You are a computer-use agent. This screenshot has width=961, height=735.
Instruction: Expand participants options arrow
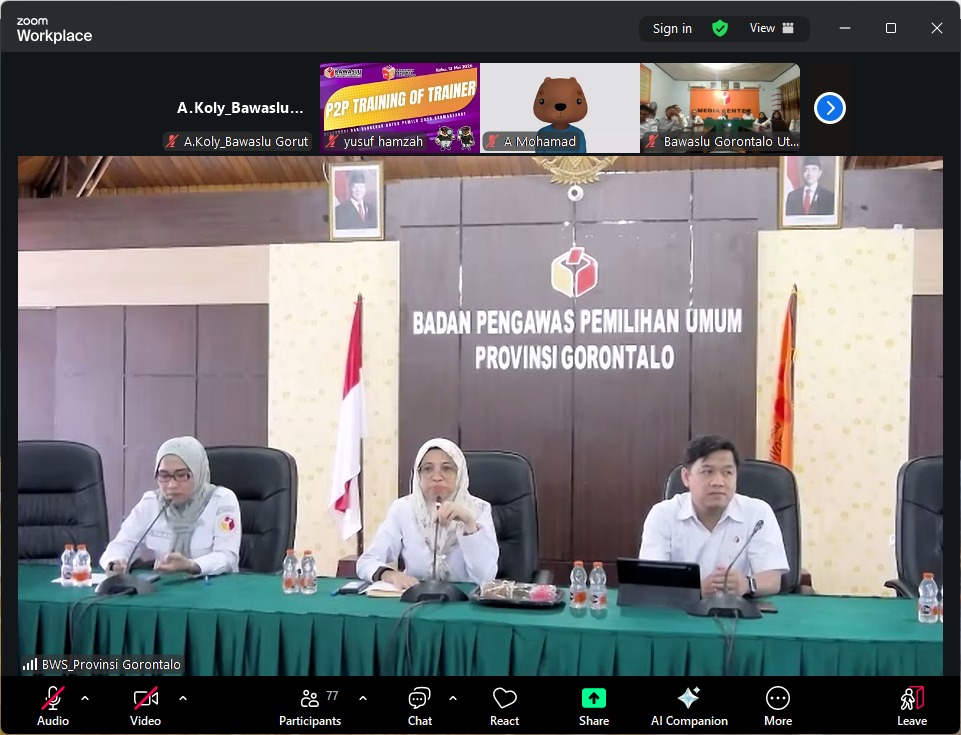pyautogui.click(x=363, y=698)
